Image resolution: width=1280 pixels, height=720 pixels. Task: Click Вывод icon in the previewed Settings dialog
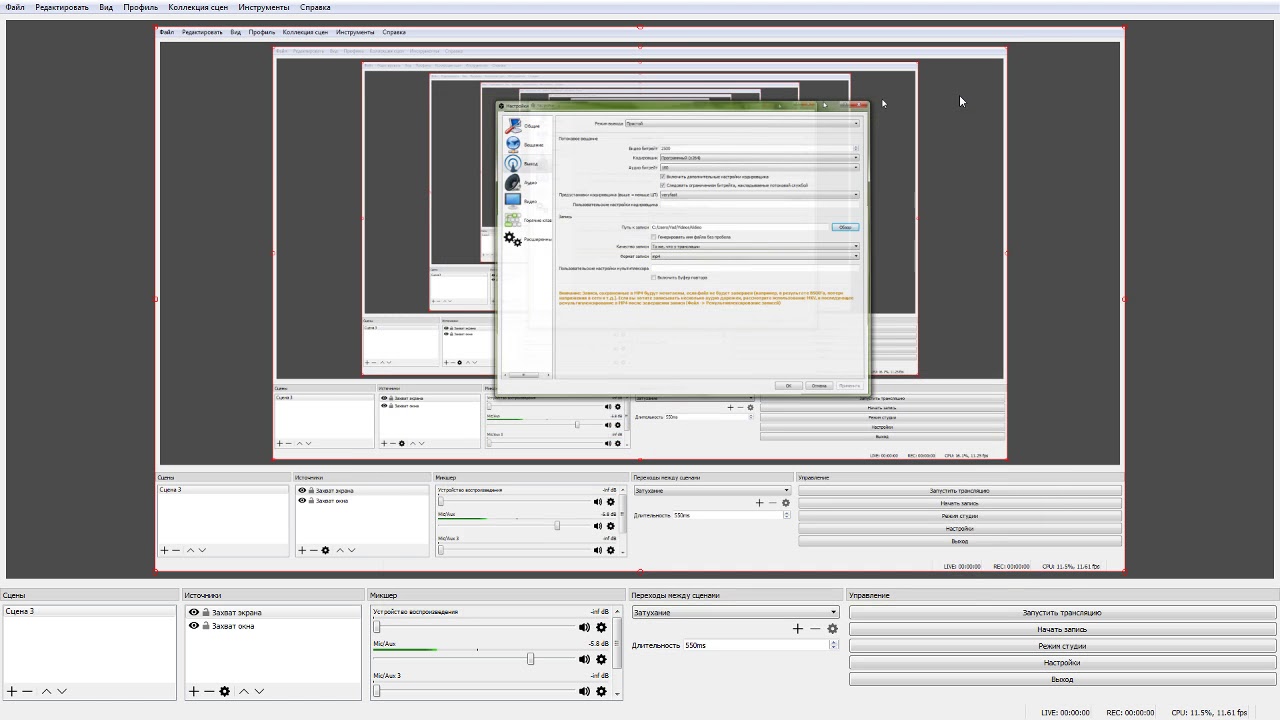click(513, 163)
